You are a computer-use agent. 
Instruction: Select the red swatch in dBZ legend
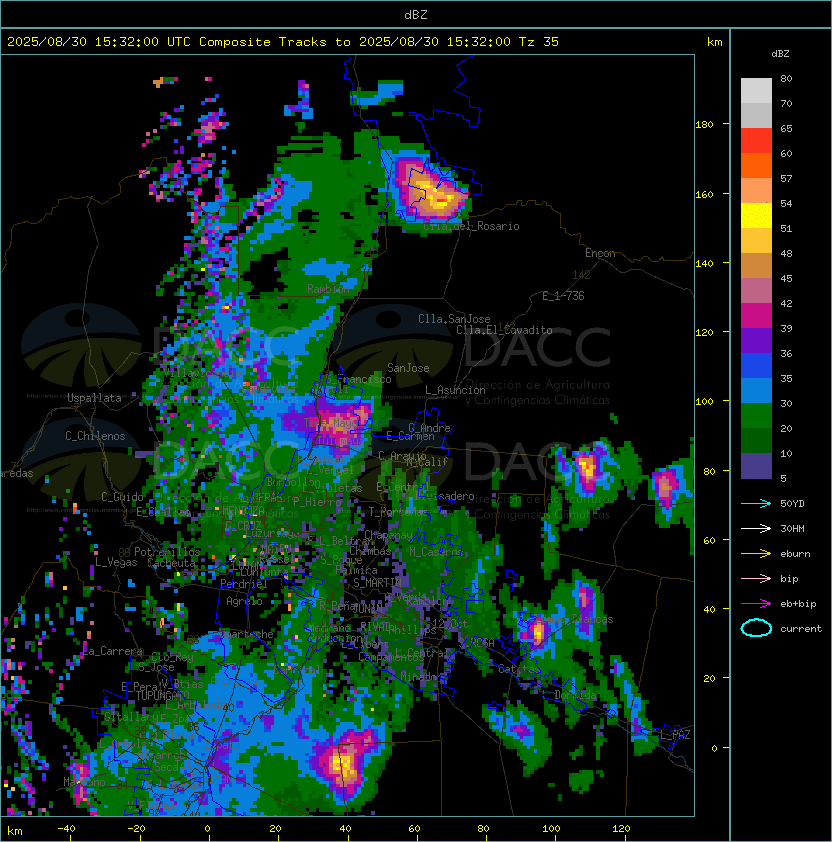coord(756,141)
